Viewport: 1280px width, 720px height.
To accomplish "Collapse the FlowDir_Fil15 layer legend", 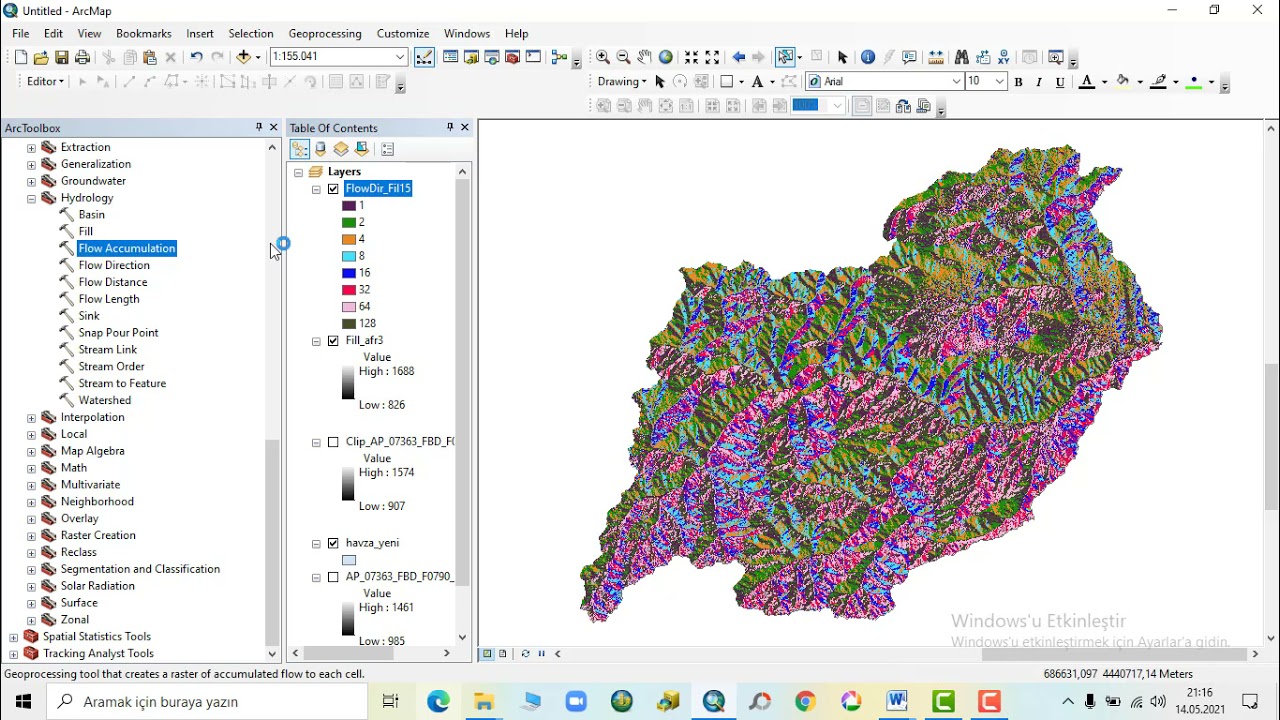I will 316,189.
